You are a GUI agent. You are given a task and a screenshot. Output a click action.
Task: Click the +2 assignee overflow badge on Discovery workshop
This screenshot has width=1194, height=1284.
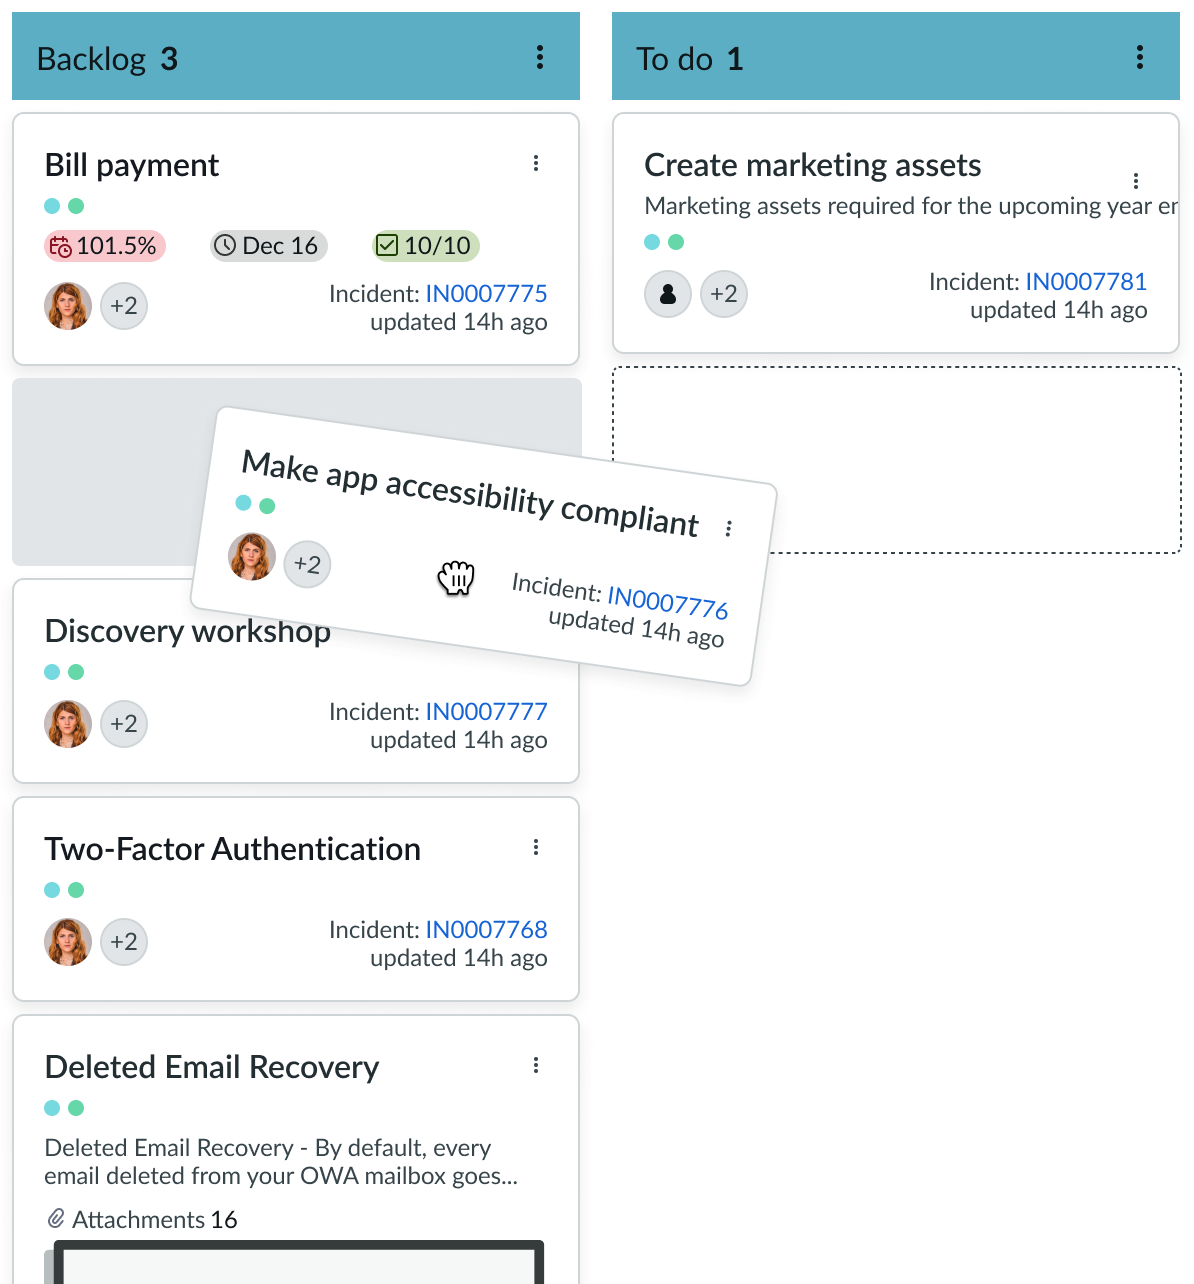(124, 724)
